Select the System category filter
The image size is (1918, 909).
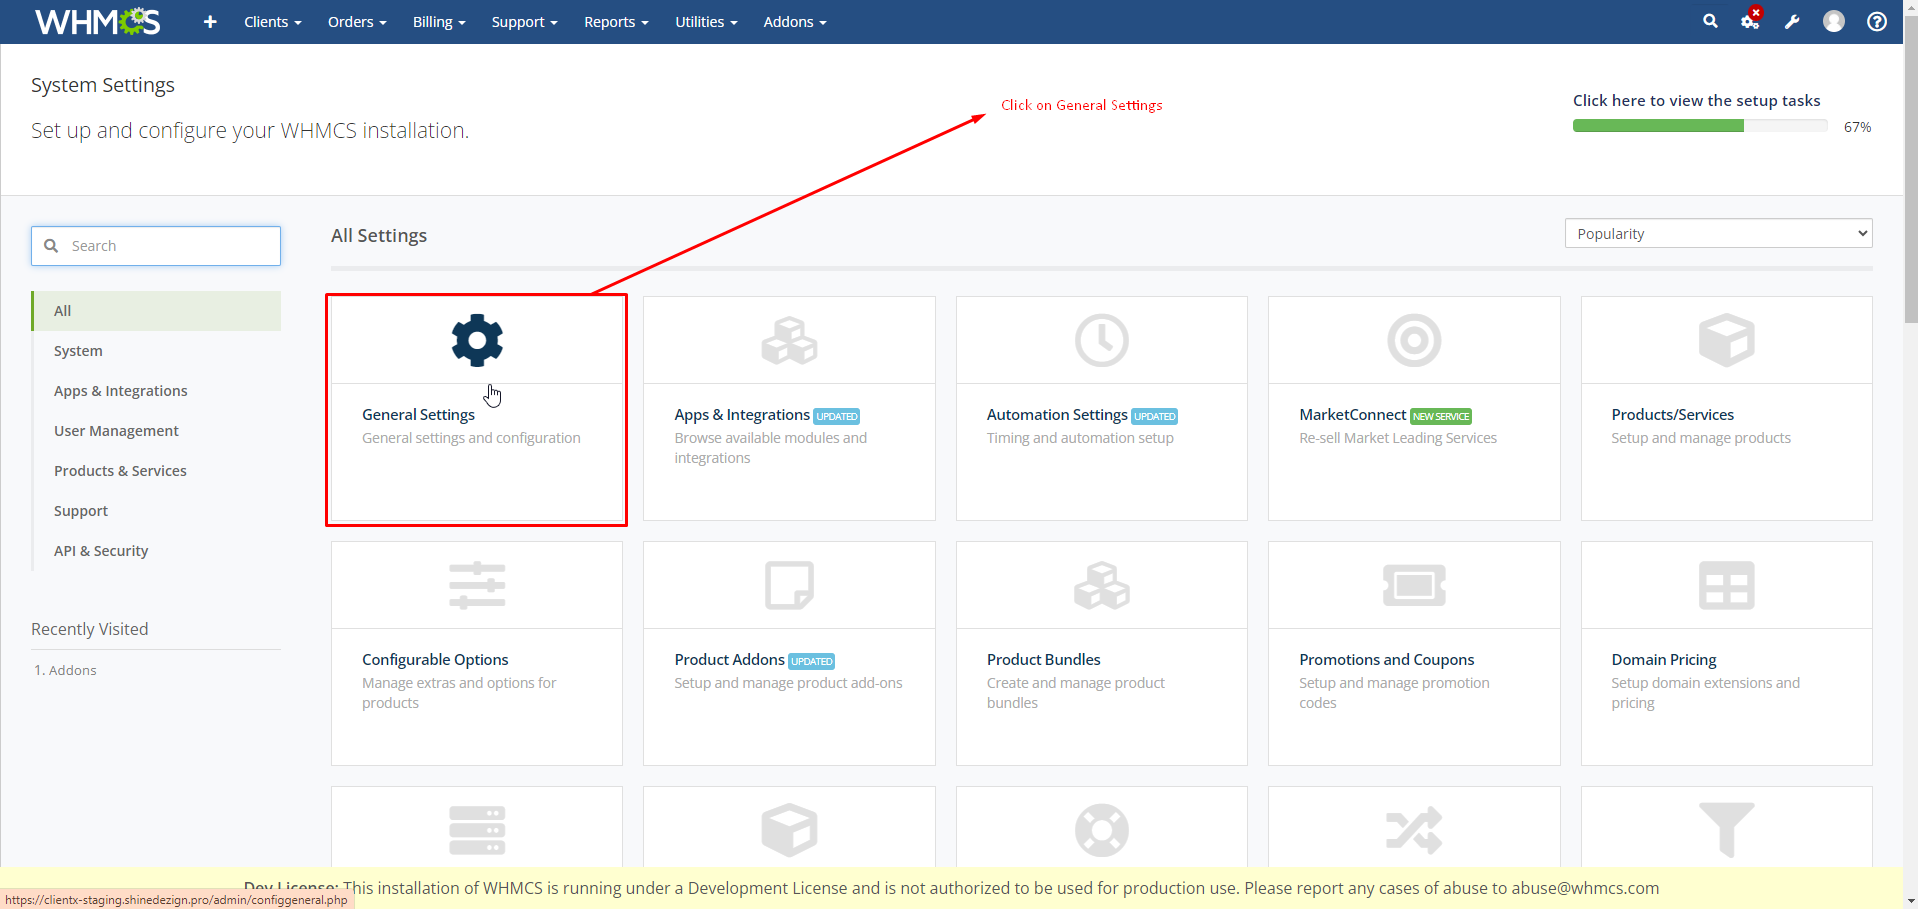[78, 351]
